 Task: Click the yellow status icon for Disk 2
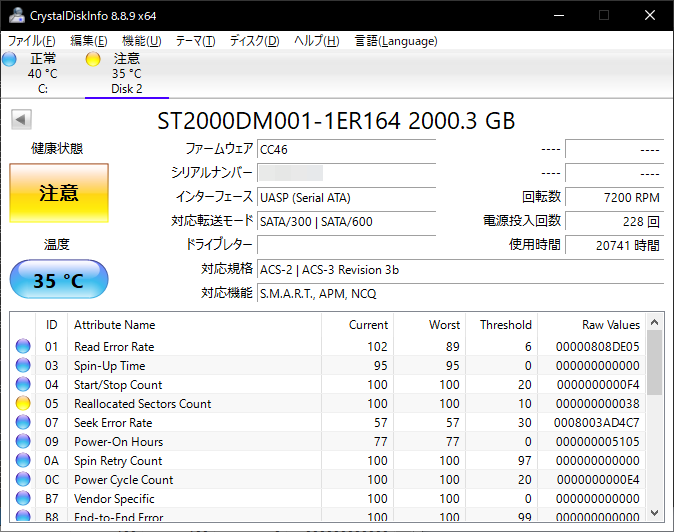tap(93, 60)
